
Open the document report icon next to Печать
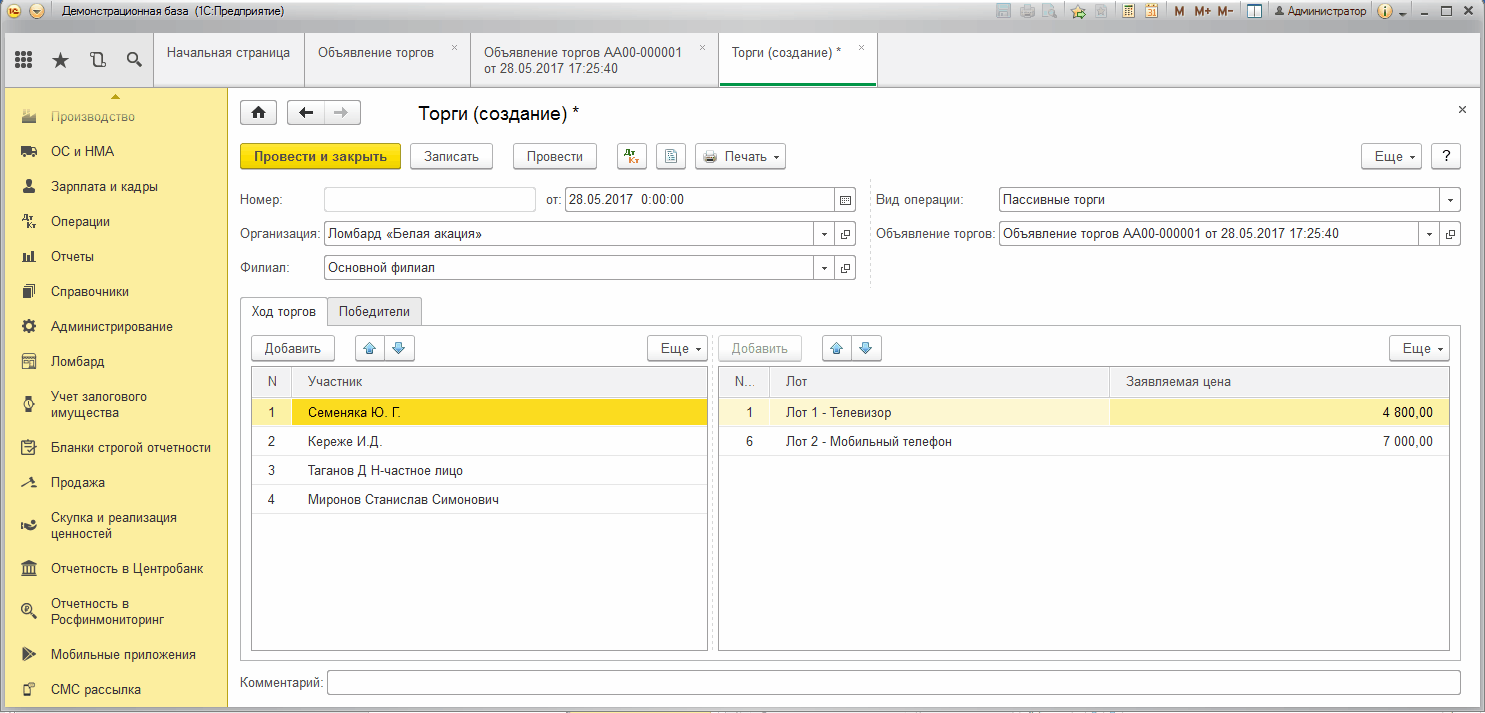point(671,156)
